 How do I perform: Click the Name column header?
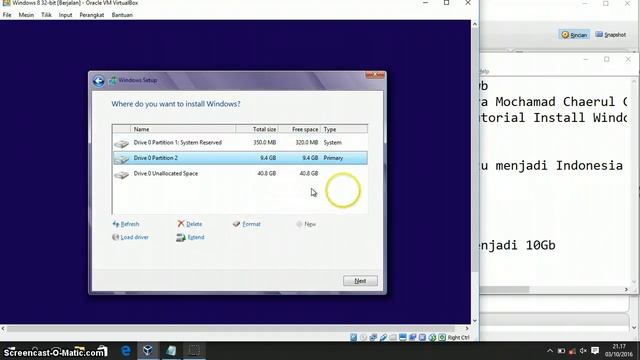pyautogui.click(x=183, y=129)
